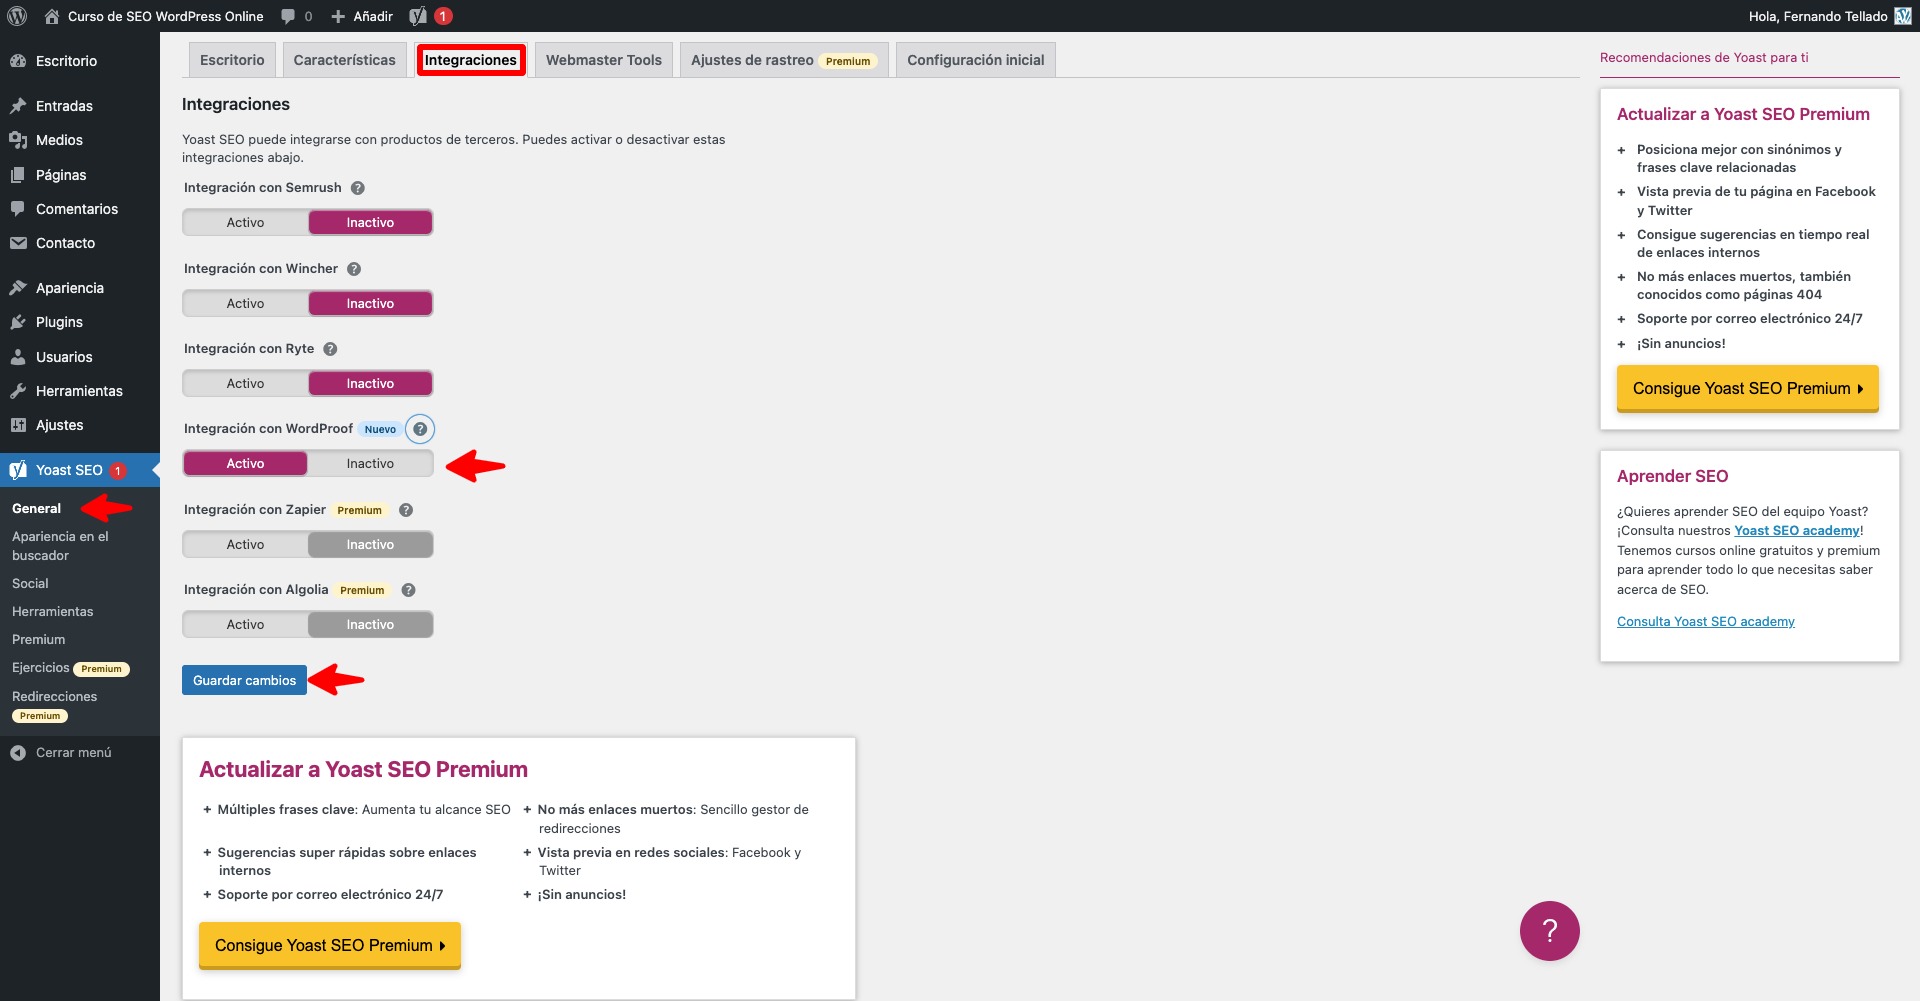This screenshot has height=1001, width=1920.
Task: Open help for Integración con WordProof
Action: coord(420,429)
